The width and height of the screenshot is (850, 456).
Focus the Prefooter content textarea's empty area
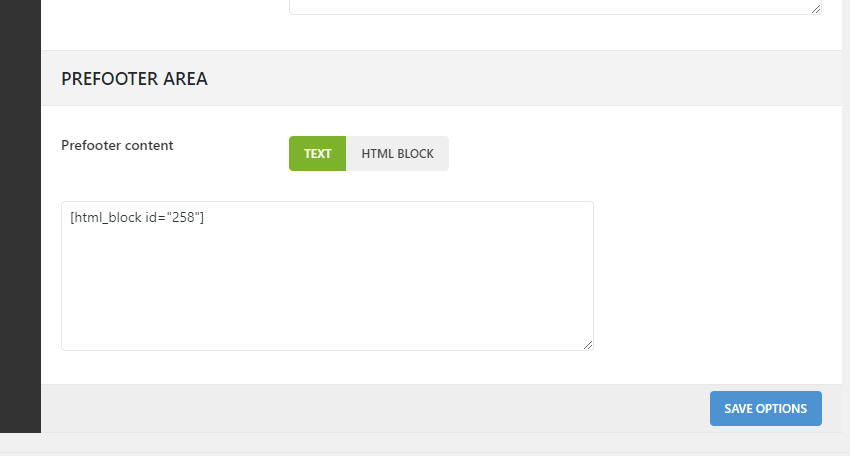[x=327, y=290]
